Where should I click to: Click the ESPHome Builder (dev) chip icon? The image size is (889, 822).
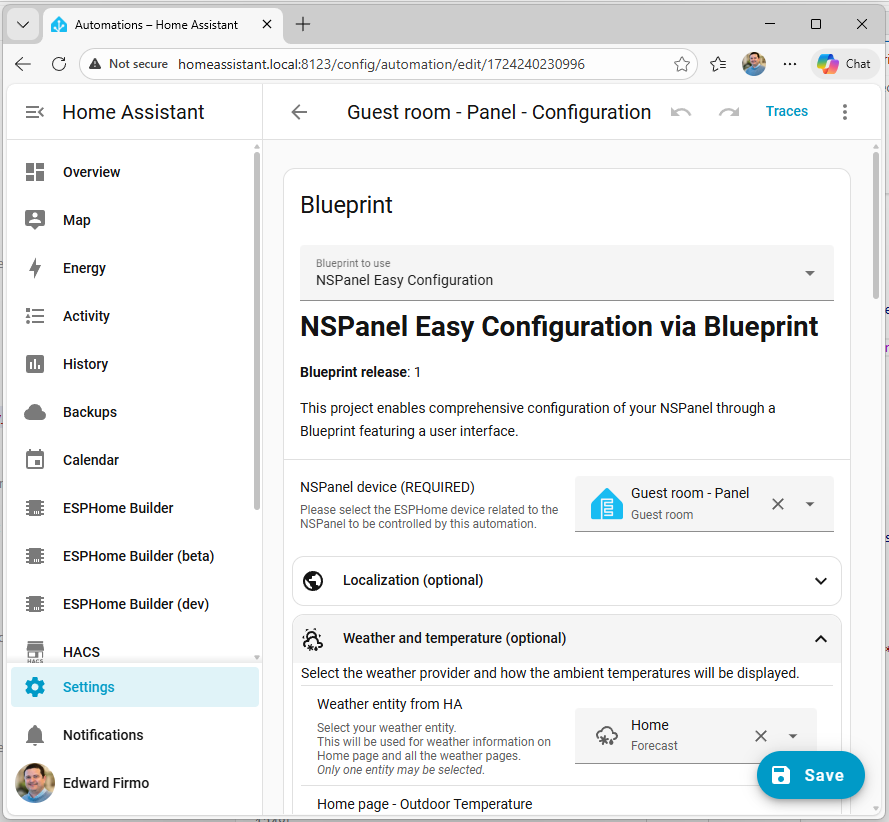coord(35,604)
